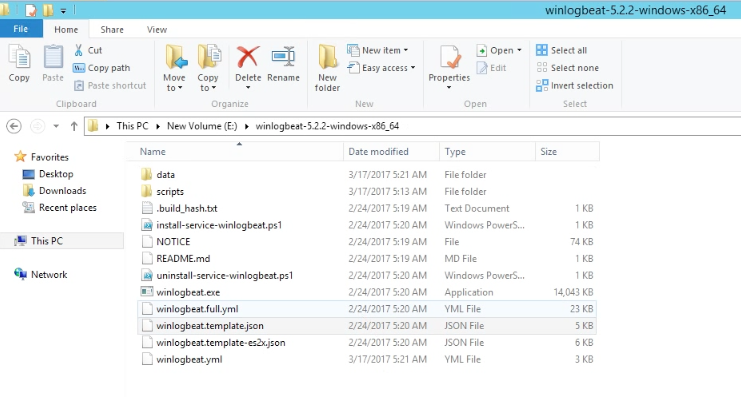741x397 pixels.
Task: Sort by the Size column header
Action: pos(568,152)
